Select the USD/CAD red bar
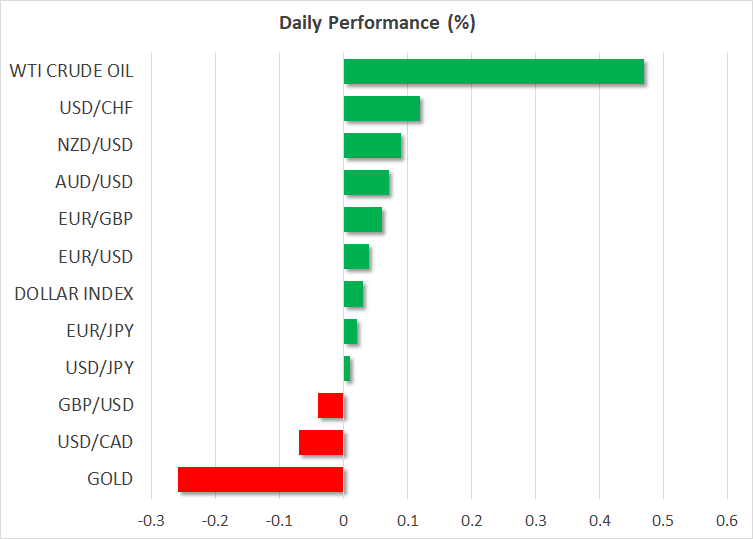This screenshot has width=753, height=539. coord(321,442)
